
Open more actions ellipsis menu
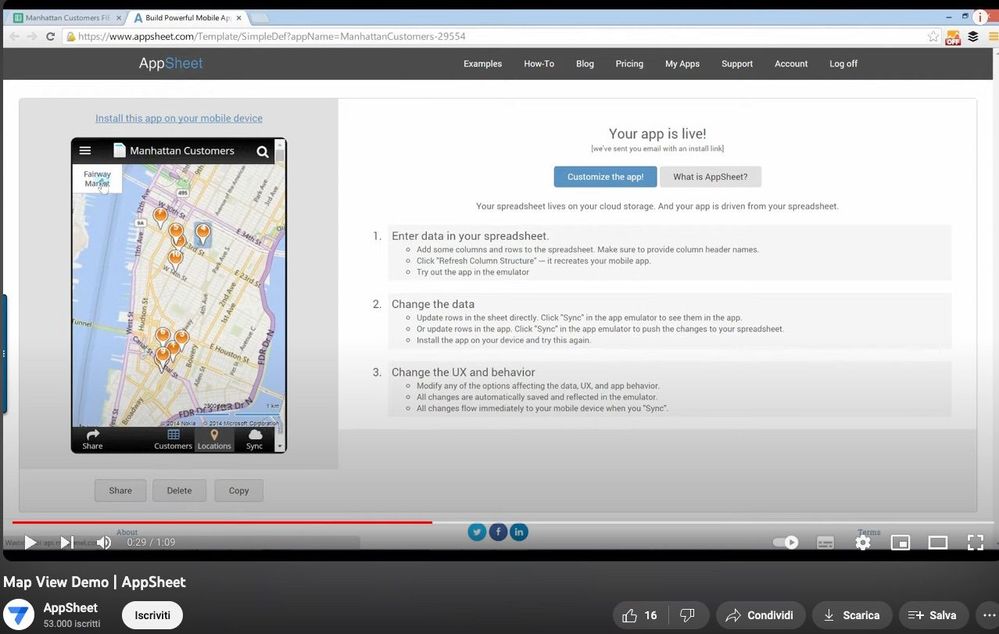tap(989, 616)
